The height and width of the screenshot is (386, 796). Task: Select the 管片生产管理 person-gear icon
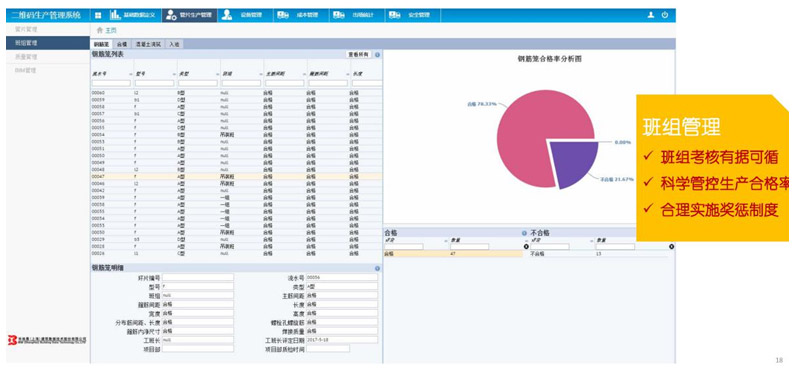(x=171, y=15)
